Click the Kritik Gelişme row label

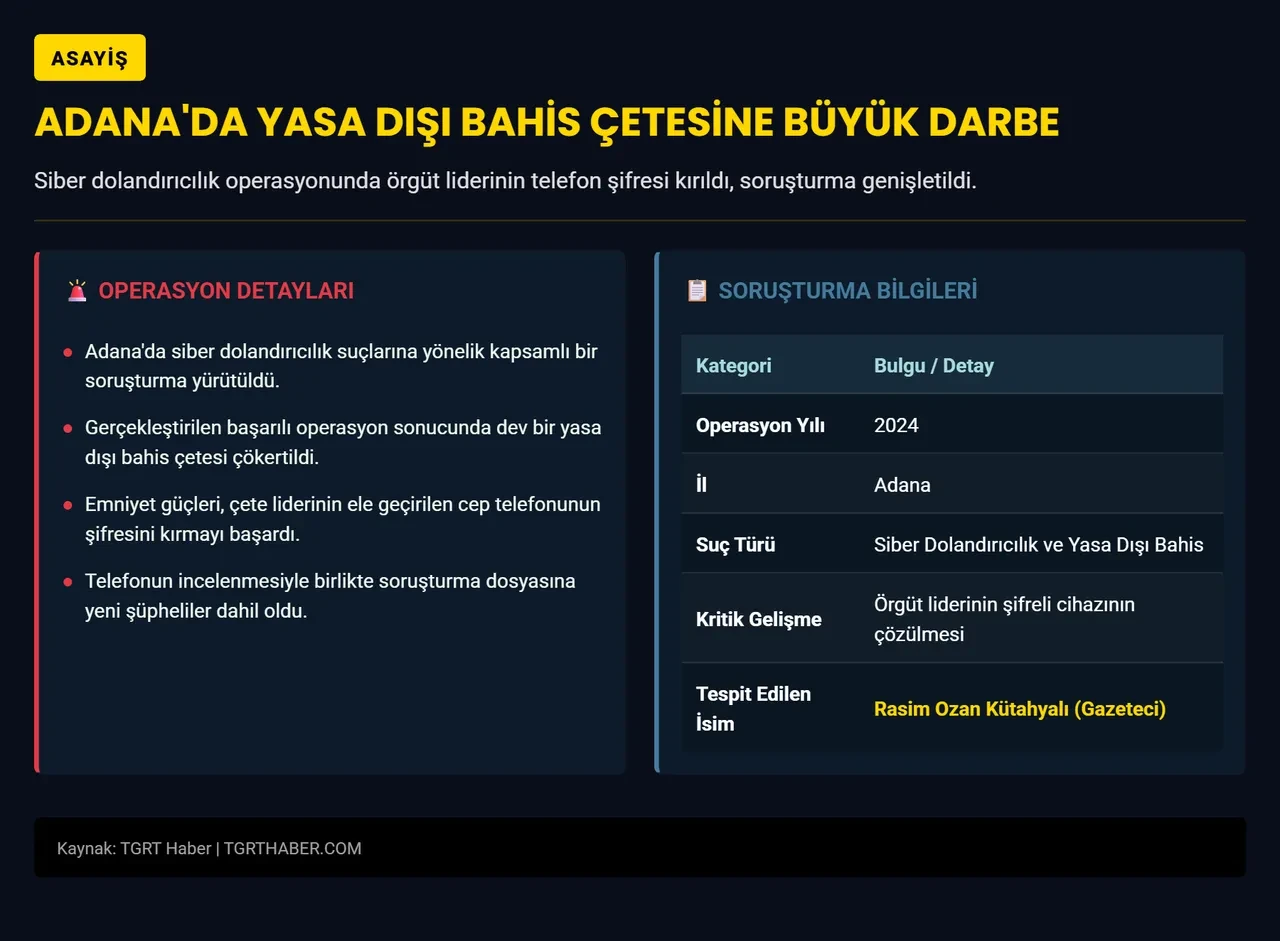759,619
